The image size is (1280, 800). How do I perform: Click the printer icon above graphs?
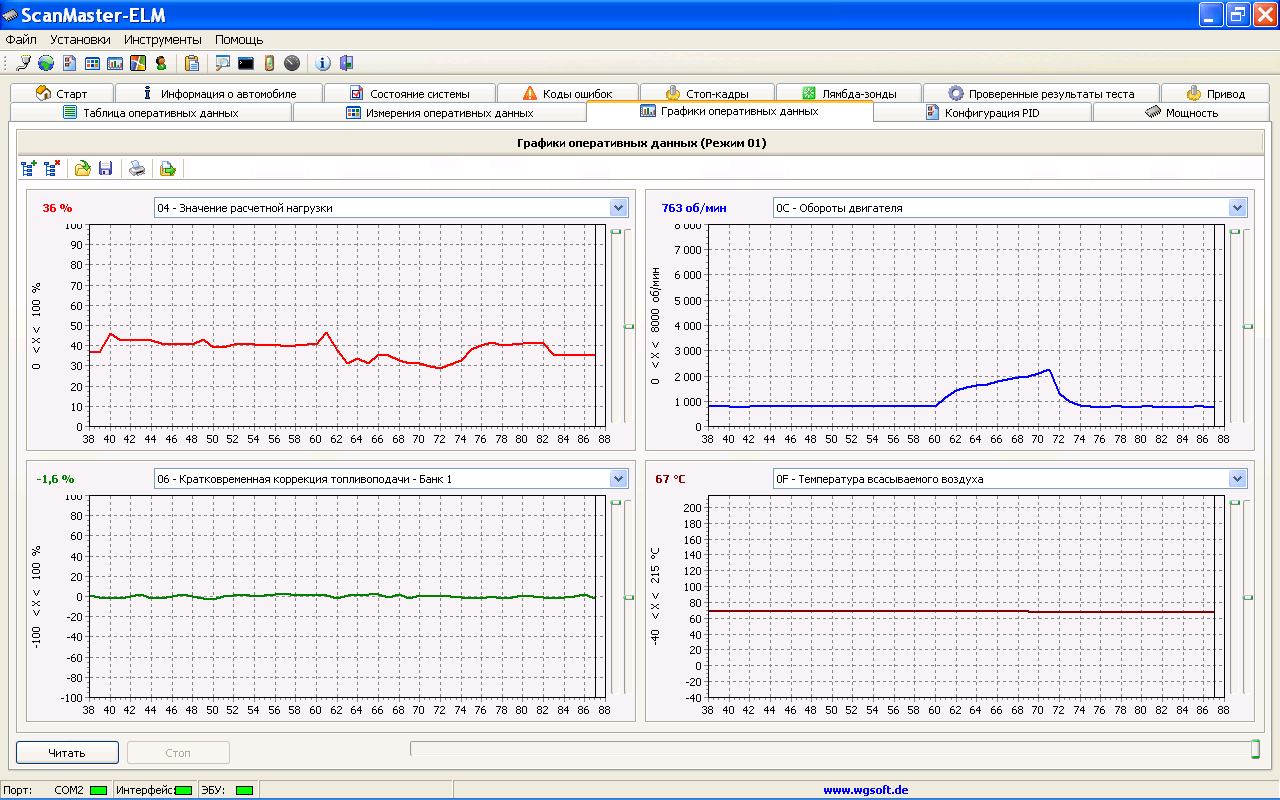tap(137, 168)
